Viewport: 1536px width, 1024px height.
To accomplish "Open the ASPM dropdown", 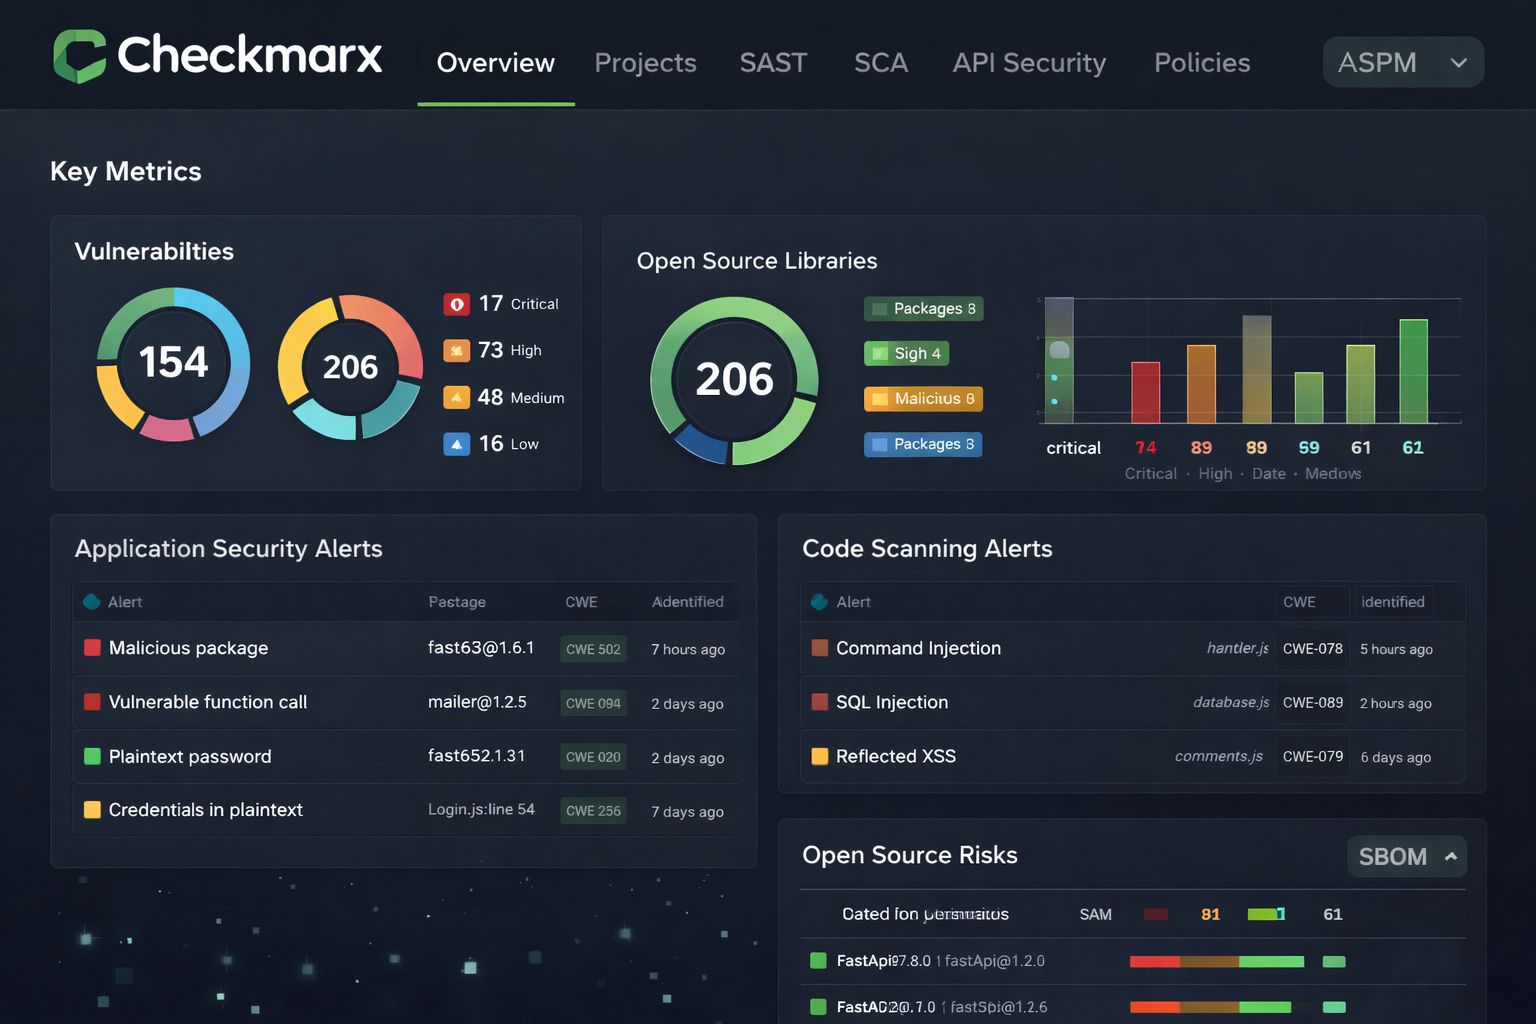I will 1403,62.
